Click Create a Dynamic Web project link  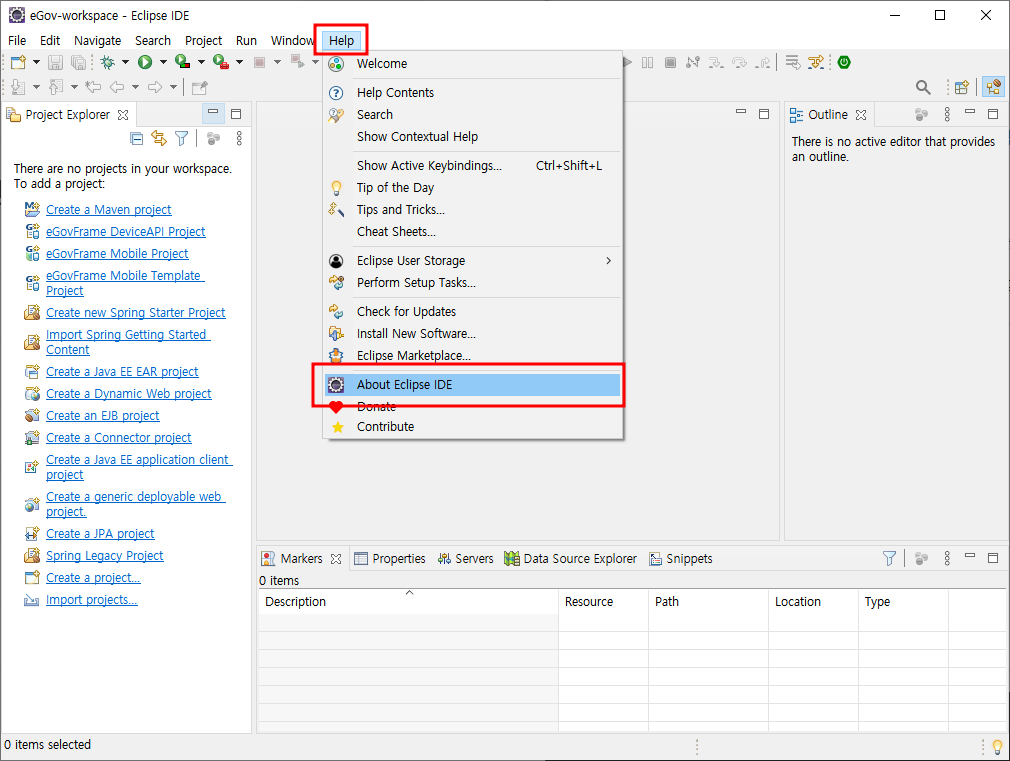(128, 394)
